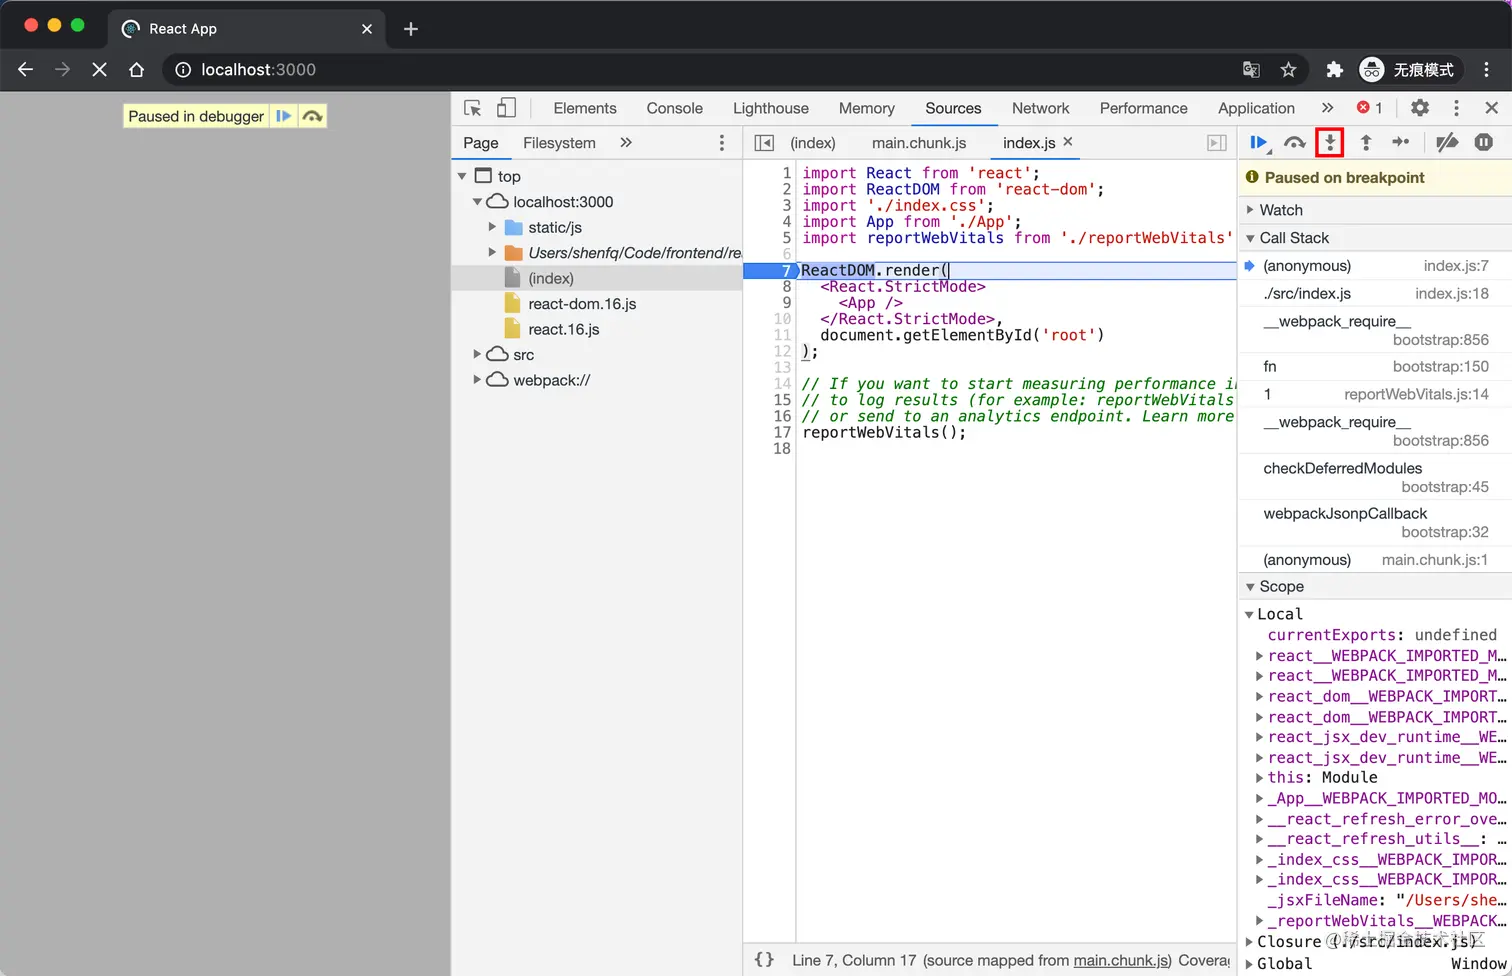
Task: Switch to the Elements panel
Action: [585, 108]
